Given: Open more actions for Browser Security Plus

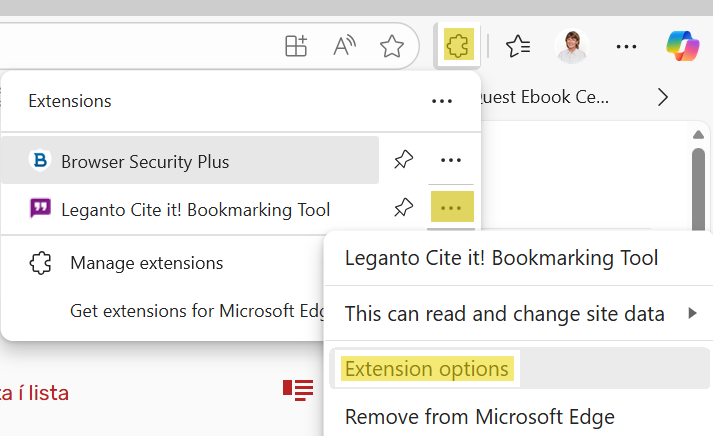Looking at the screenshot, I should 451,160.
